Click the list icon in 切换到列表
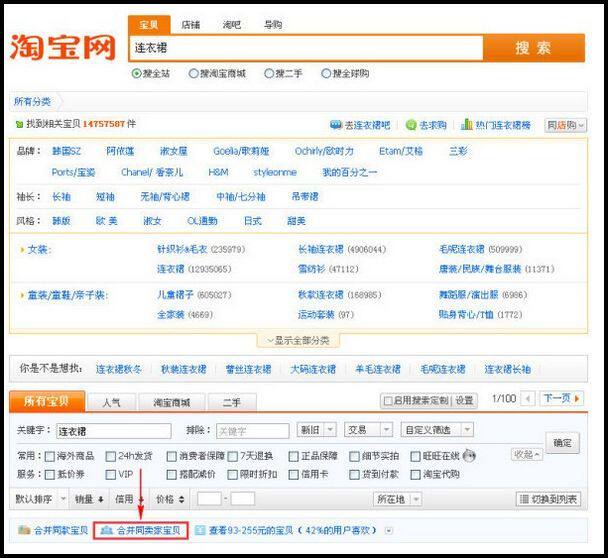 (524, 499)
